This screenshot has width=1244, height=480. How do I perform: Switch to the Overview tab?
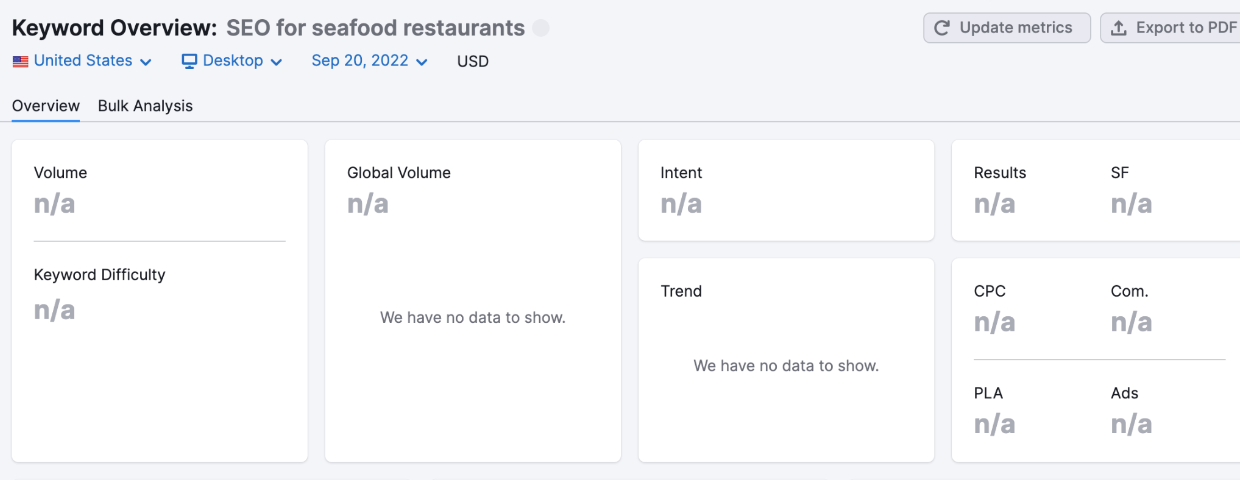[46, 106]
